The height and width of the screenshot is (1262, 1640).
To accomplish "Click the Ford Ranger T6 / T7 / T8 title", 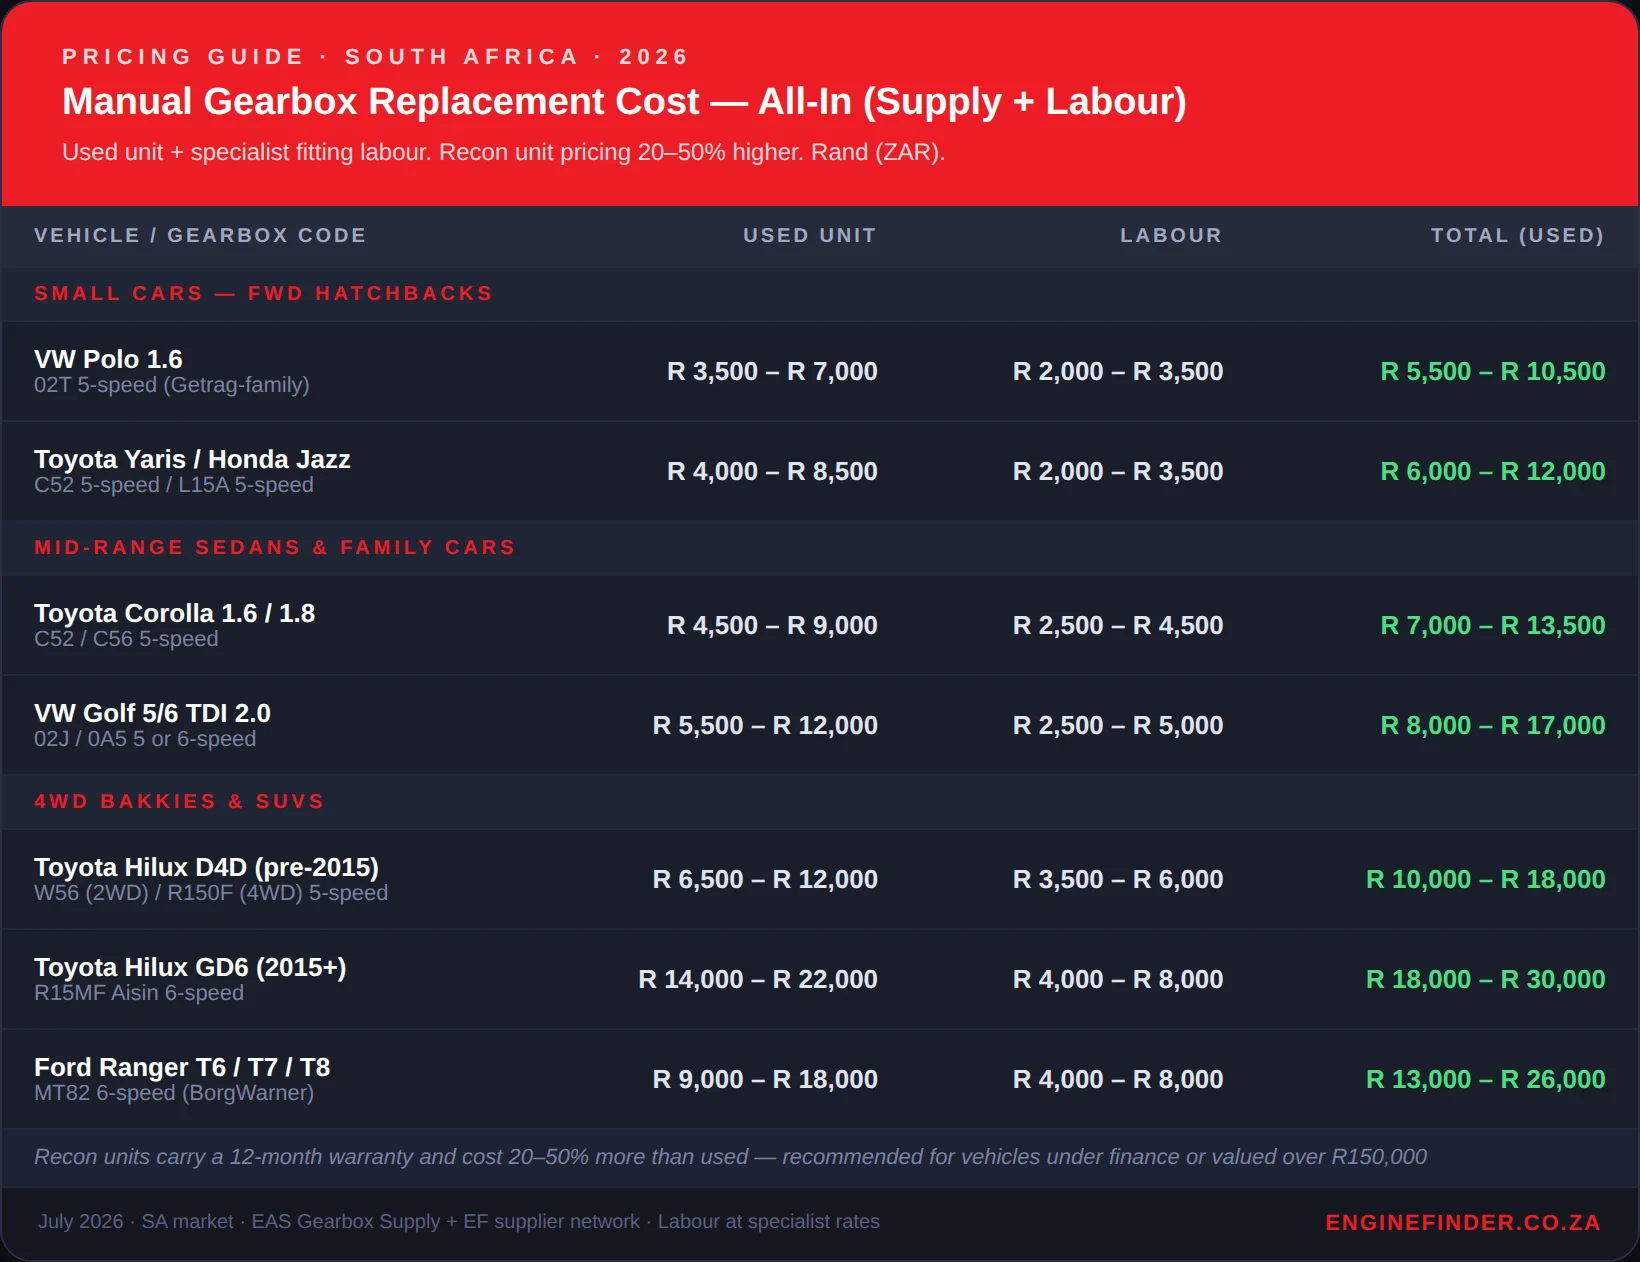I will tap(182, 1067).
